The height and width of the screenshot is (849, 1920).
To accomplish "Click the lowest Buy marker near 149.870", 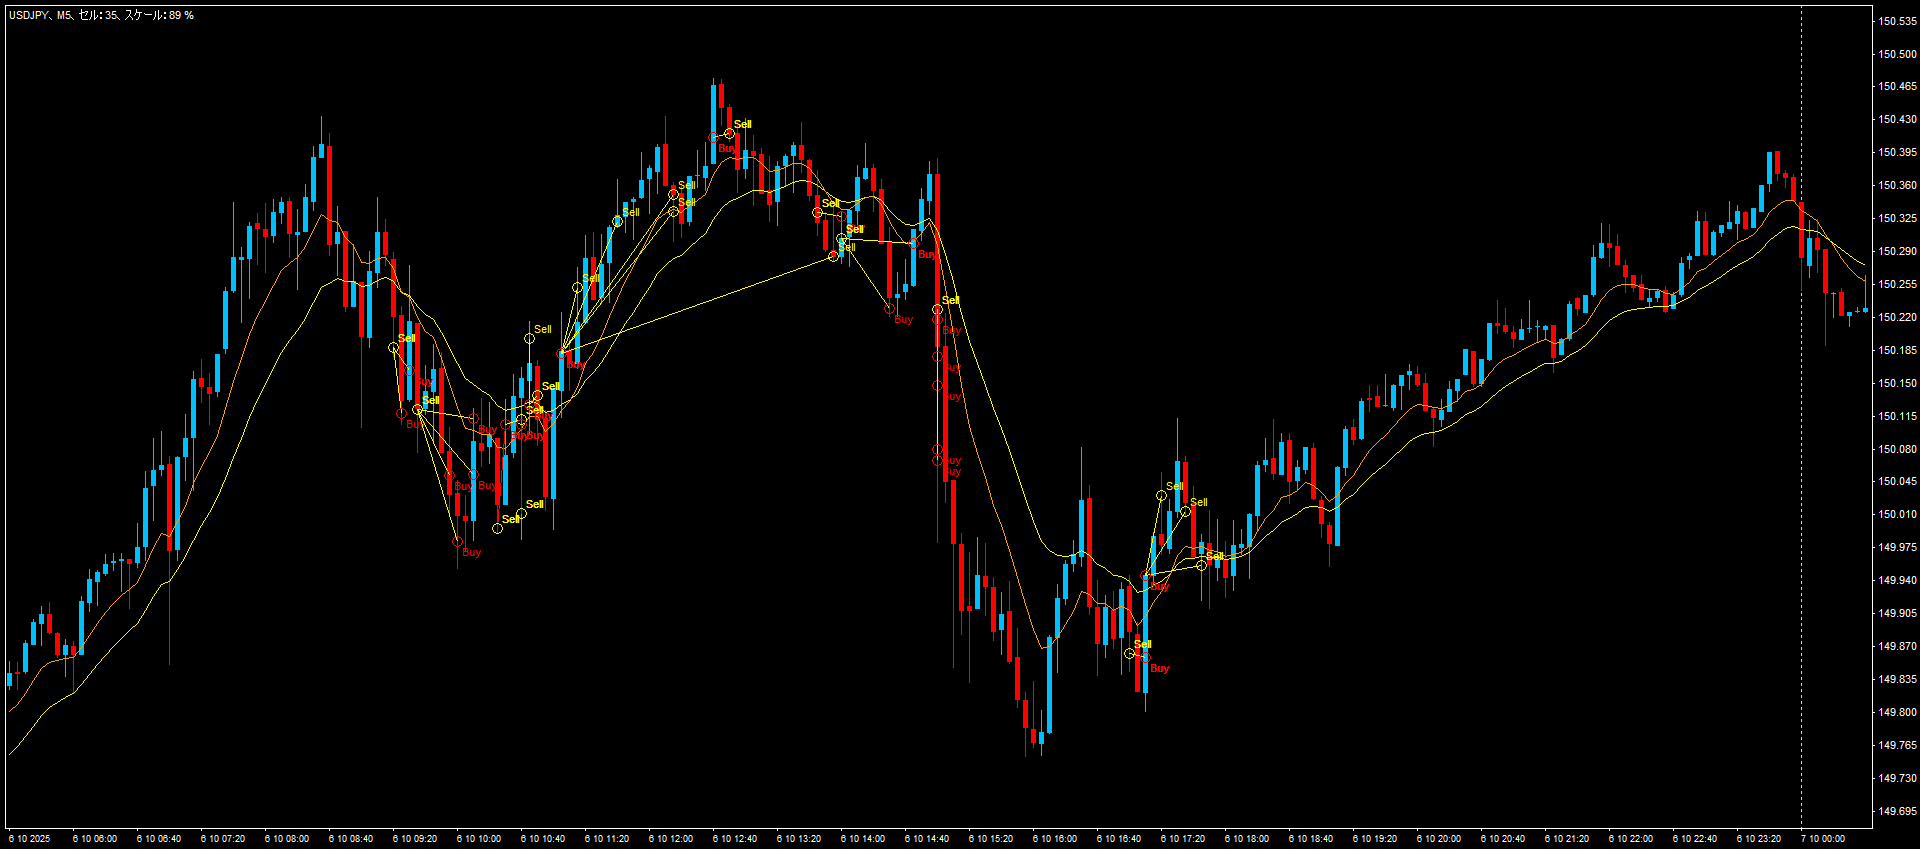I will [1159, 668].
